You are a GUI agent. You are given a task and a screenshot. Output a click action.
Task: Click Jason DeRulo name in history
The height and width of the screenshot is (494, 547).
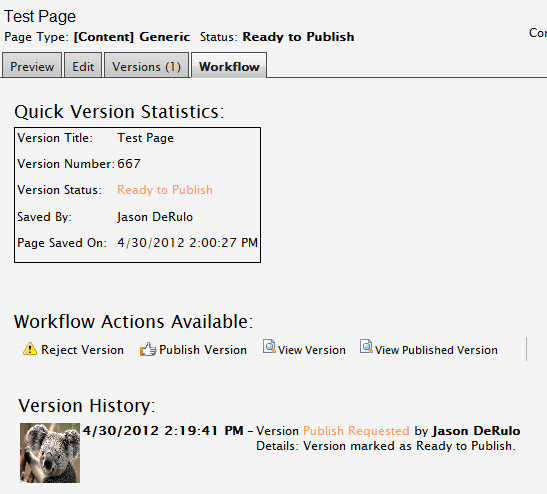coord(476,431)
